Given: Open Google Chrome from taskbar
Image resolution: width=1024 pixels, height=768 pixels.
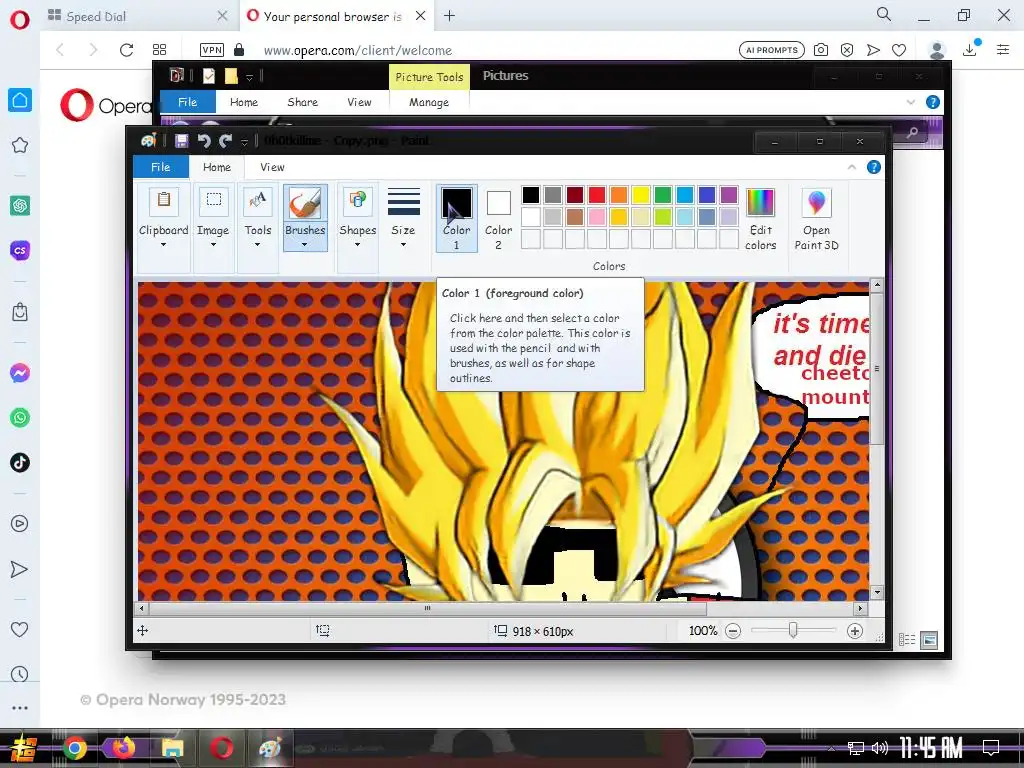Looking at the screenshot, I should click(x=74, y=748).
